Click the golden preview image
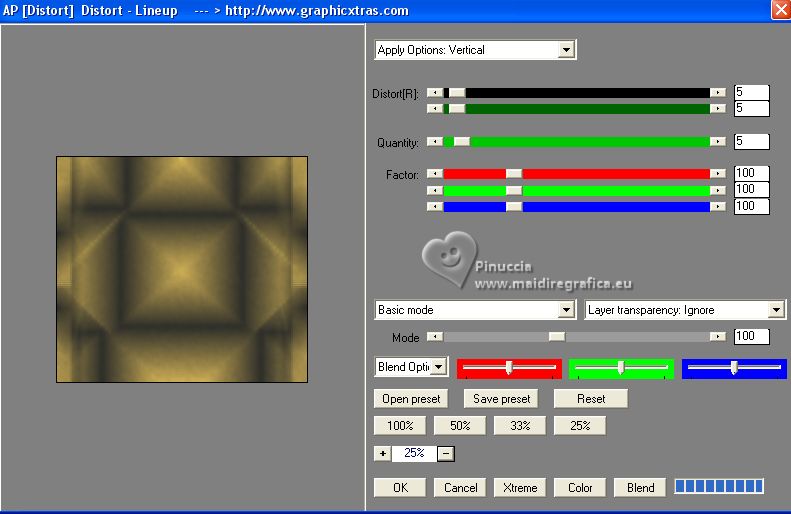Image resolution: width=791 pixels, height=514 pixels. click(x=182, y=269)
